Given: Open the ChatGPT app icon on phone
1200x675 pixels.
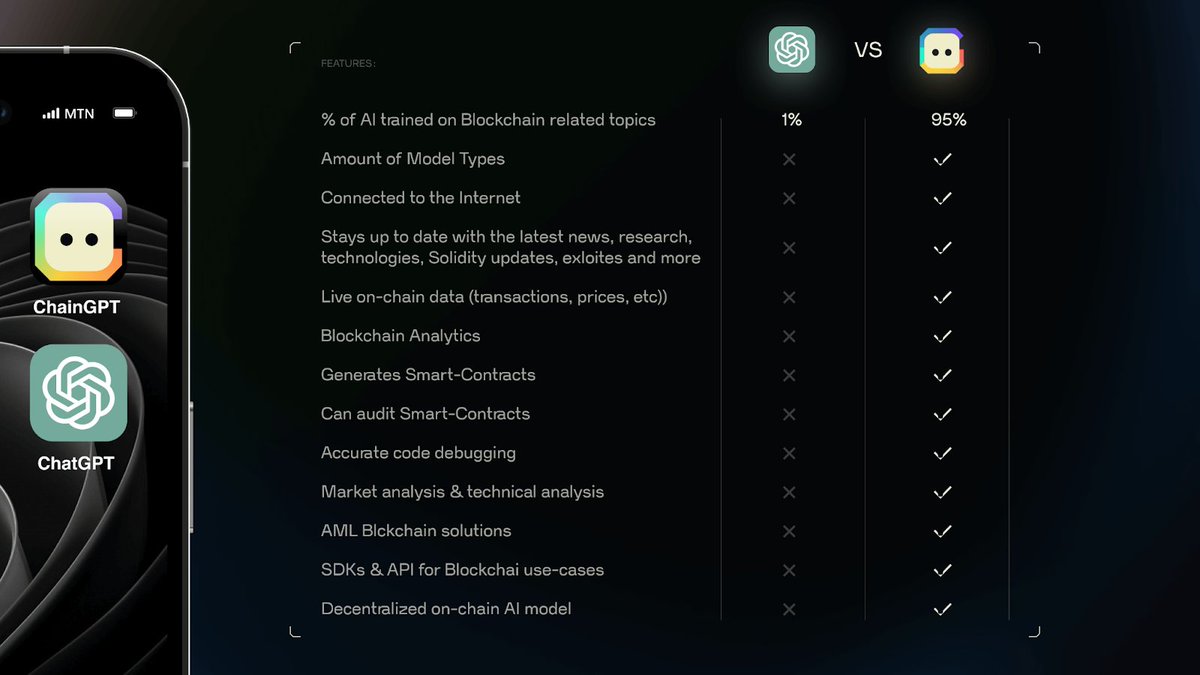Looking at the screenshot, I should click(78, 393).
